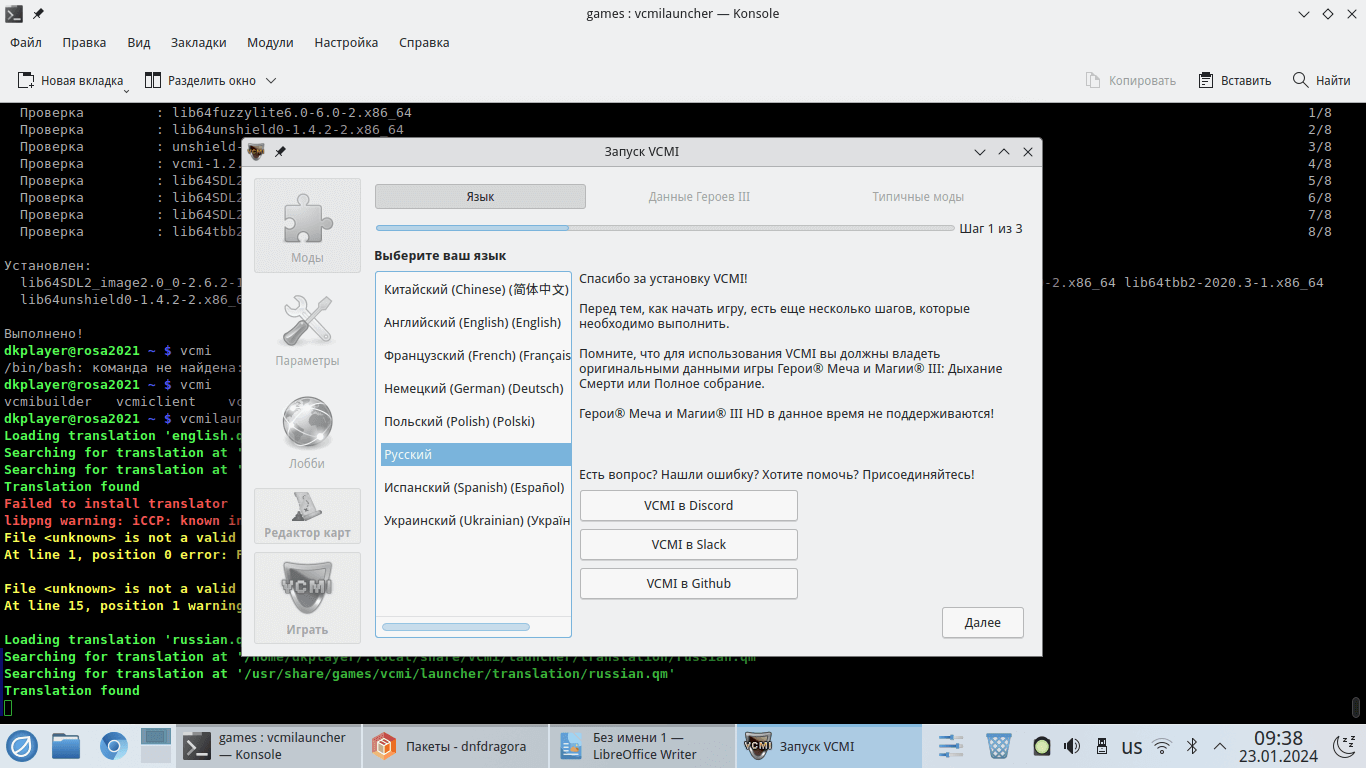Open system settings sliders tray icon
The image size is (1366, 768).
click(x=951, y=746)
